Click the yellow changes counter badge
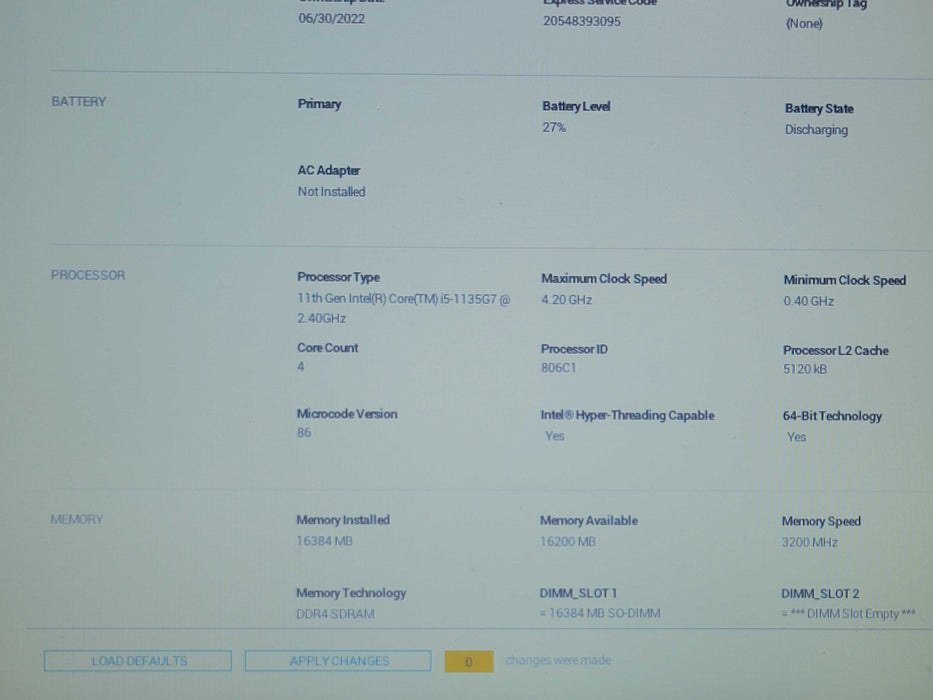The height and width of the screenshot is (700, 933). click(468, 661)
